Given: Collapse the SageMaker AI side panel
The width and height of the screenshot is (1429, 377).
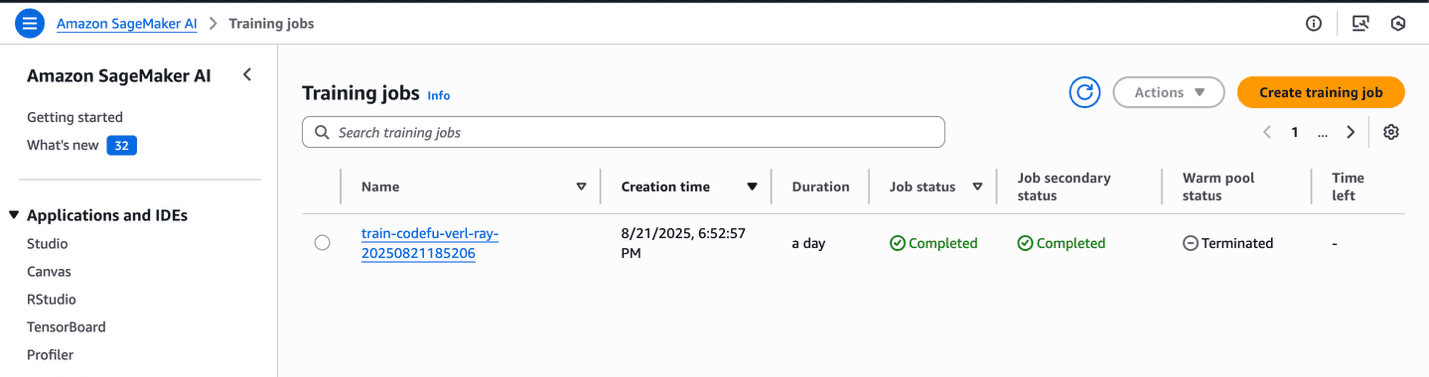Looking at the screenshot, I should point(247,75).
